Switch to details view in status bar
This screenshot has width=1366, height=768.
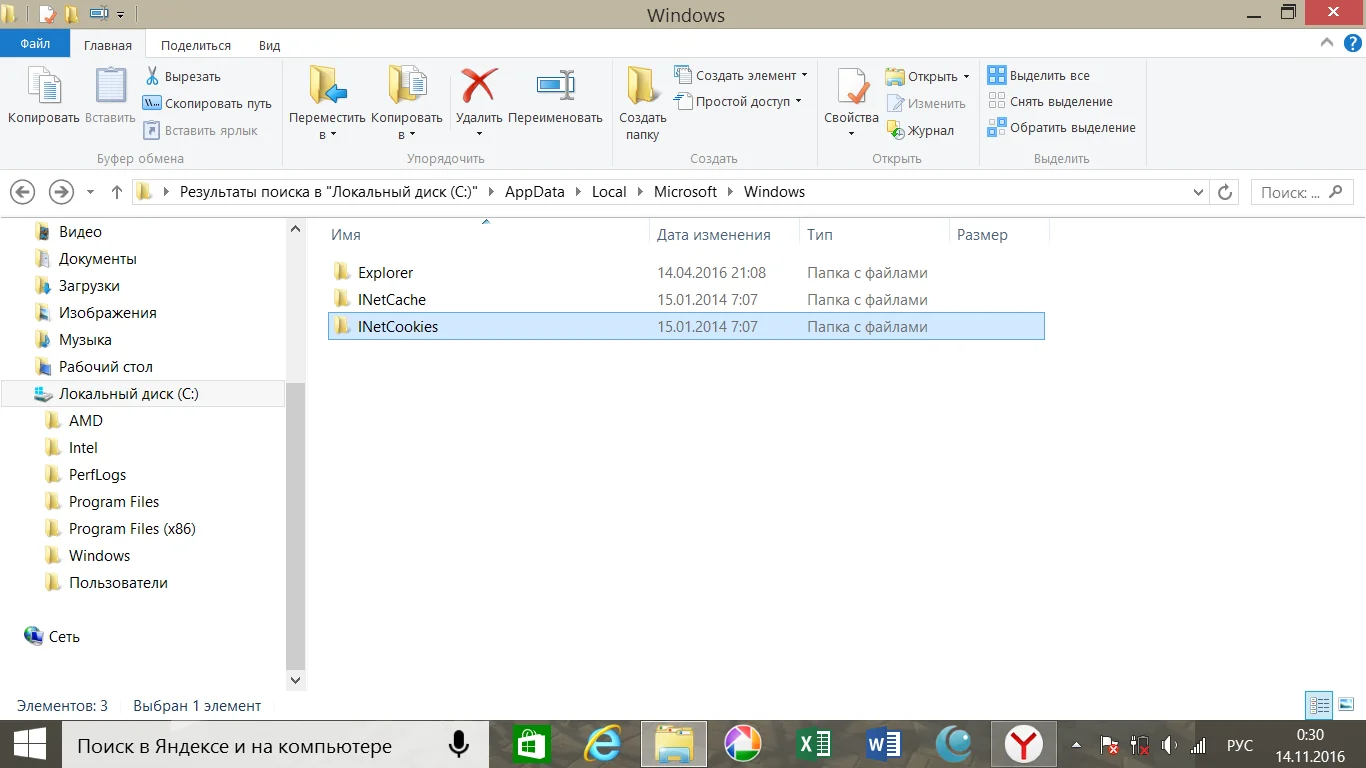coord(1320,705)
